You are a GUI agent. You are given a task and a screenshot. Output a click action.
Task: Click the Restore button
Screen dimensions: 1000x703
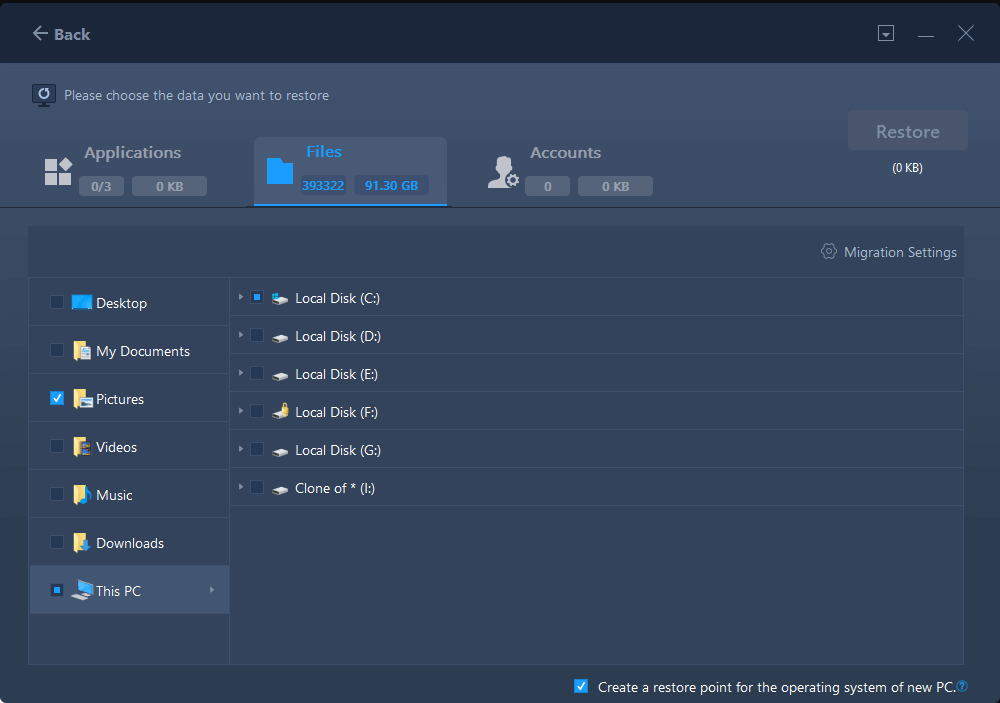tap(908, 131)
